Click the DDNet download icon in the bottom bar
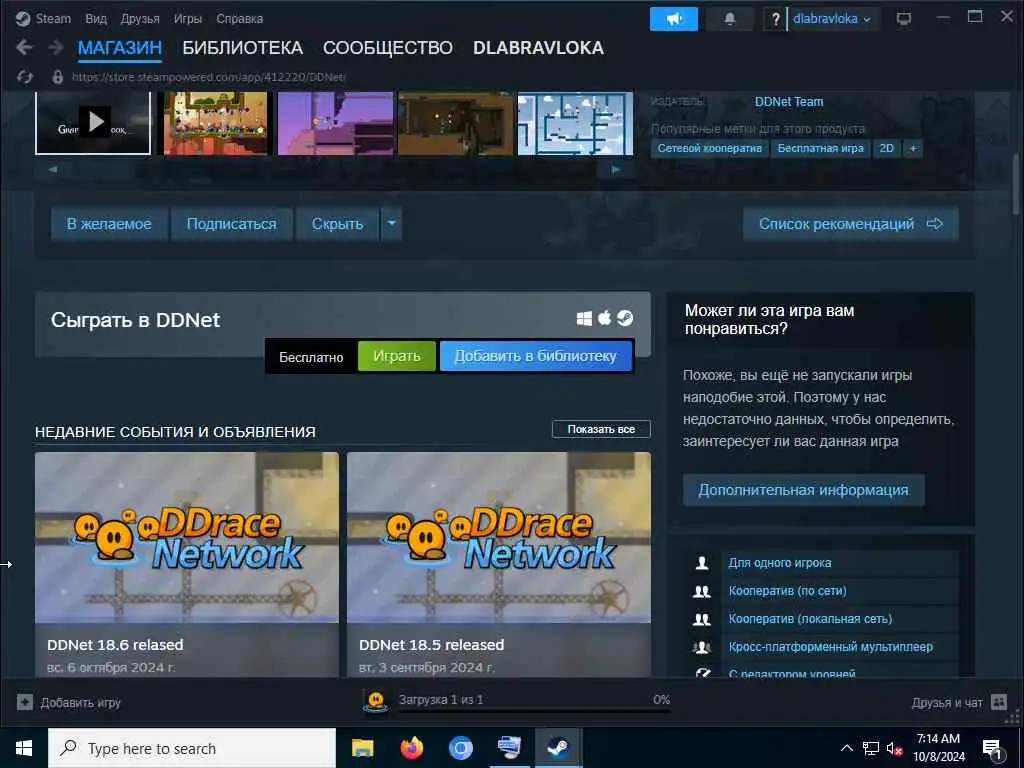Image resolution: width=1024 pixels, height=768 pixels. (376, 701)
